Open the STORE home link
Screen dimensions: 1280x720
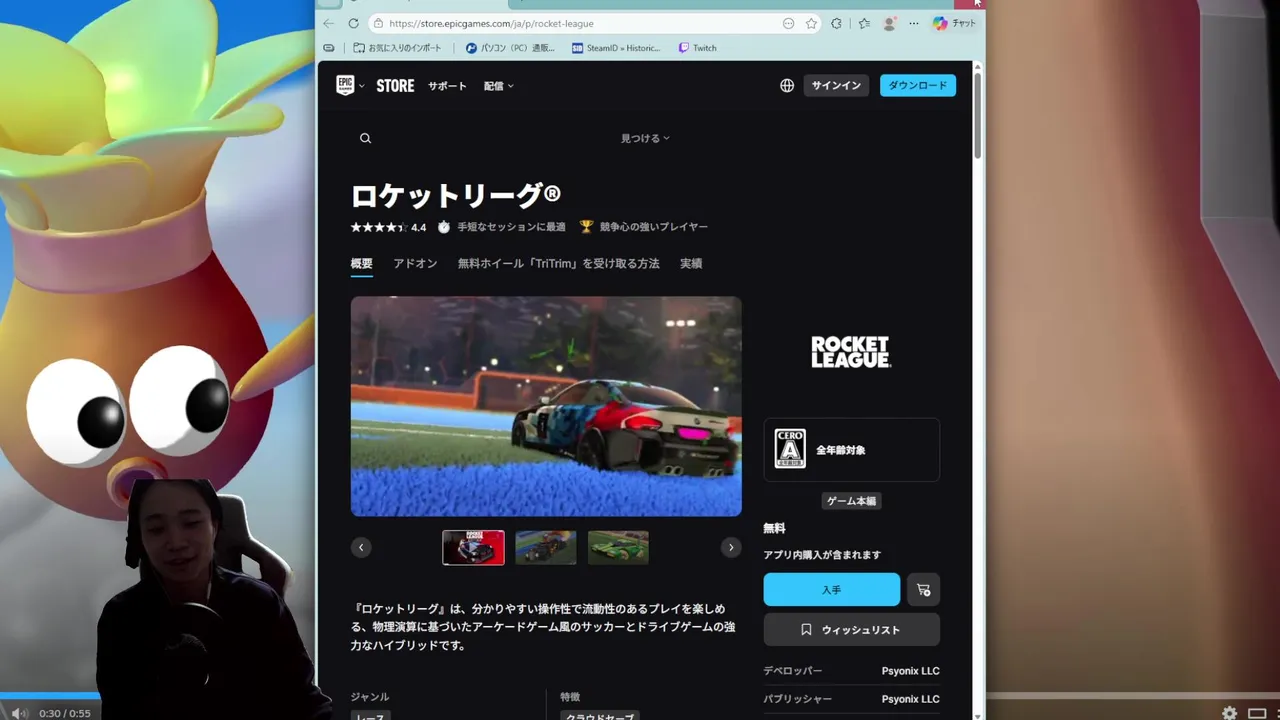395,86
